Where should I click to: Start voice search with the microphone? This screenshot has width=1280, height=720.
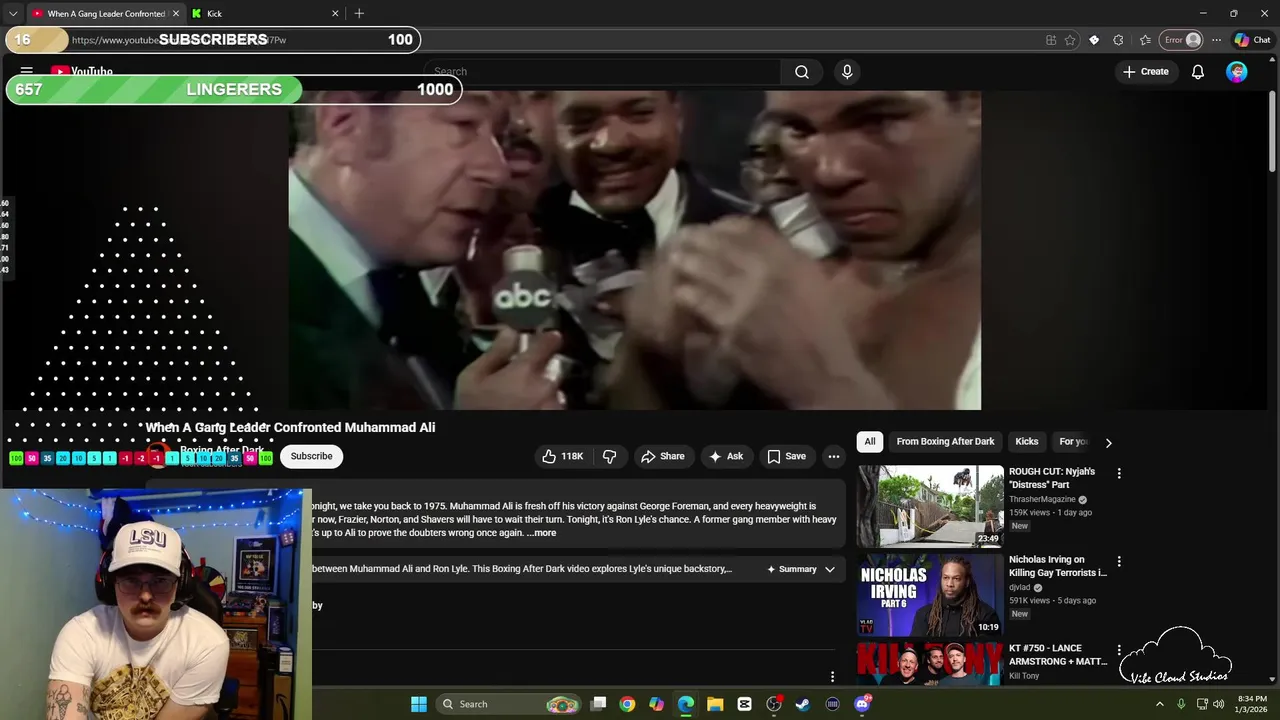847,72
